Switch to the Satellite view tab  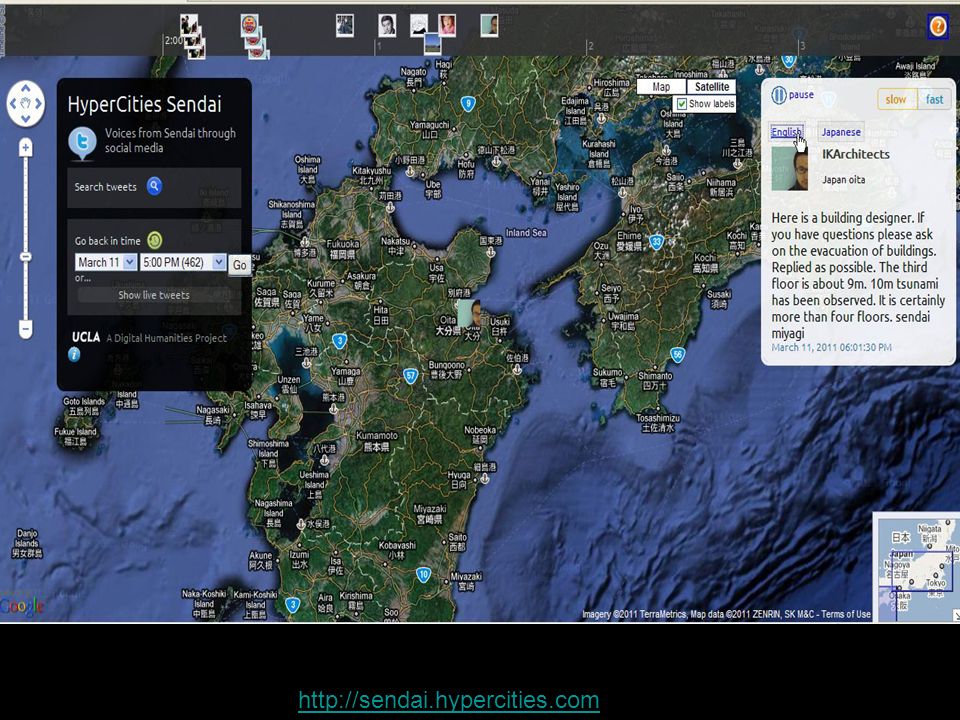click(x=711, y=87)
